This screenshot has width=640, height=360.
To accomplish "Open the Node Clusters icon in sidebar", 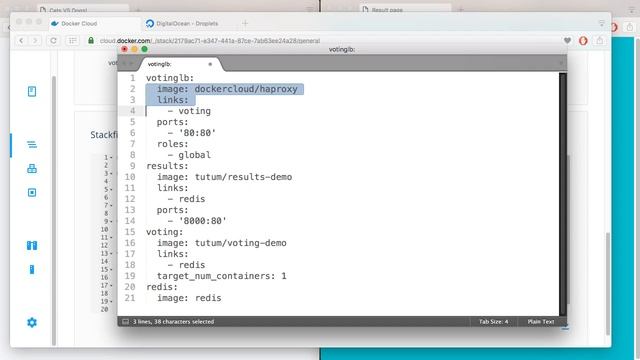I will coord(32,245).
